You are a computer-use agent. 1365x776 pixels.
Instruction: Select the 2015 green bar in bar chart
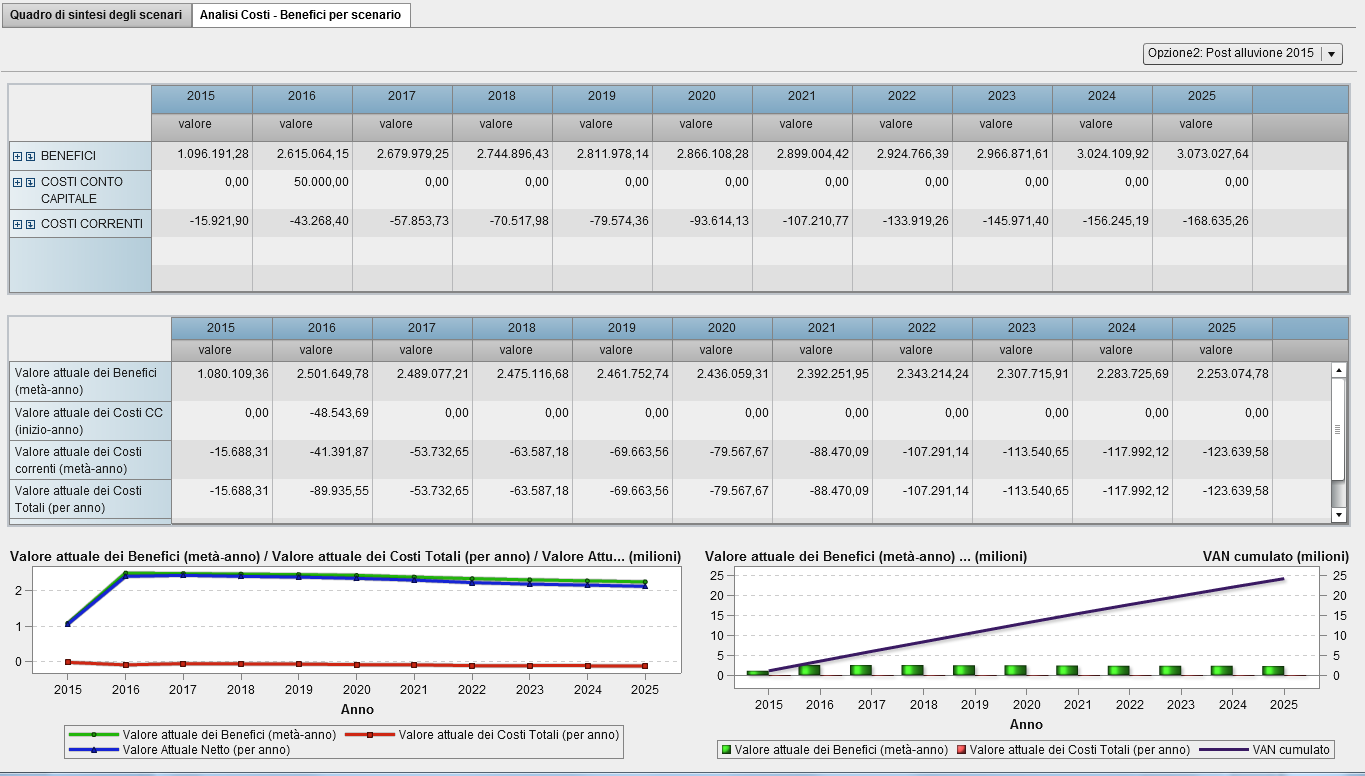pyautogui.click(x=757, y=672)
